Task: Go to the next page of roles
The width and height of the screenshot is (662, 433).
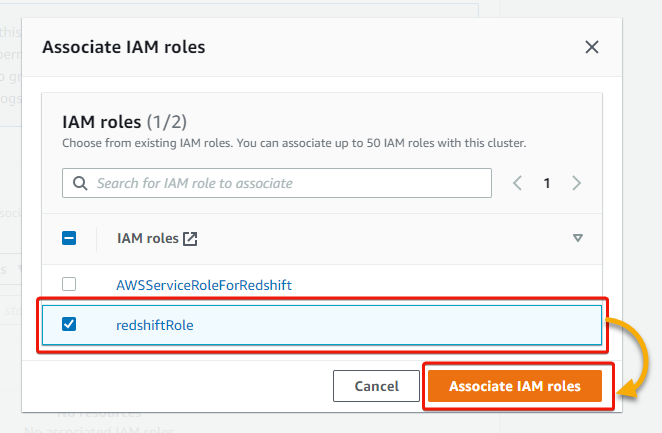Action: 577,183
